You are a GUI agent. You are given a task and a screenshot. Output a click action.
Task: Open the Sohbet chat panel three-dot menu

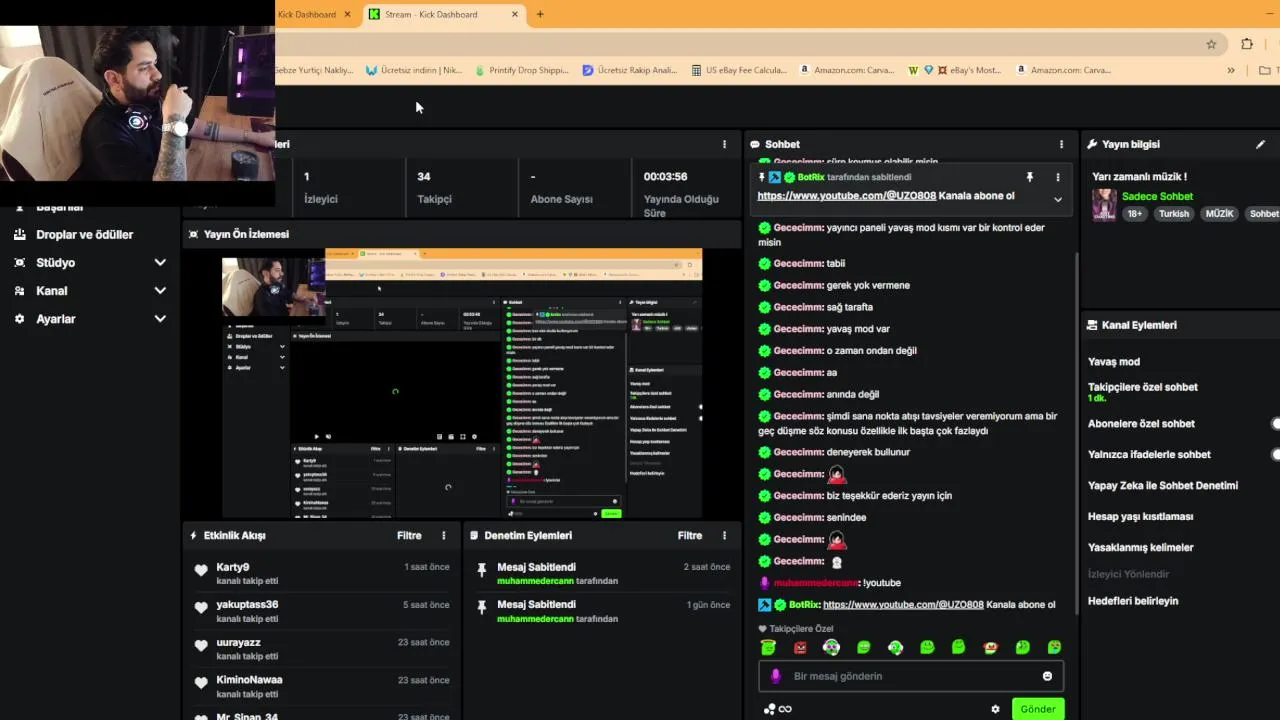[1061, 144]
